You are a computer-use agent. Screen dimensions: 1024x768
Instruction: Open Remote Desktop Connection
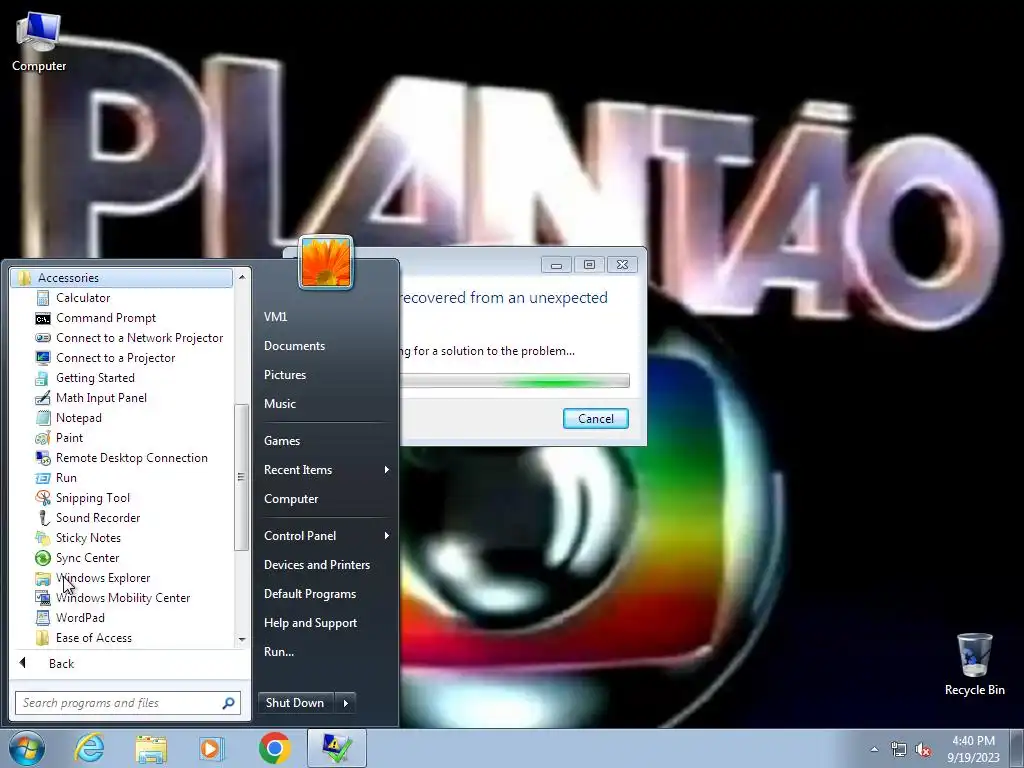click(x=131, y=458)
